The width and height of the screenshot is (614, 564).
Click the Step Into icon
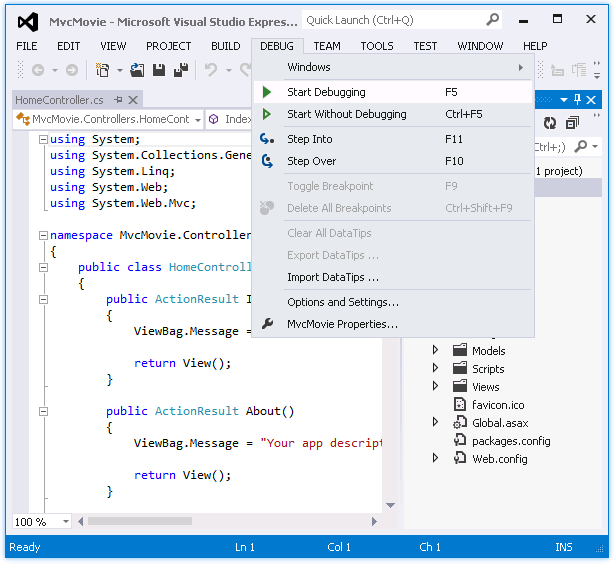point(267,139)
